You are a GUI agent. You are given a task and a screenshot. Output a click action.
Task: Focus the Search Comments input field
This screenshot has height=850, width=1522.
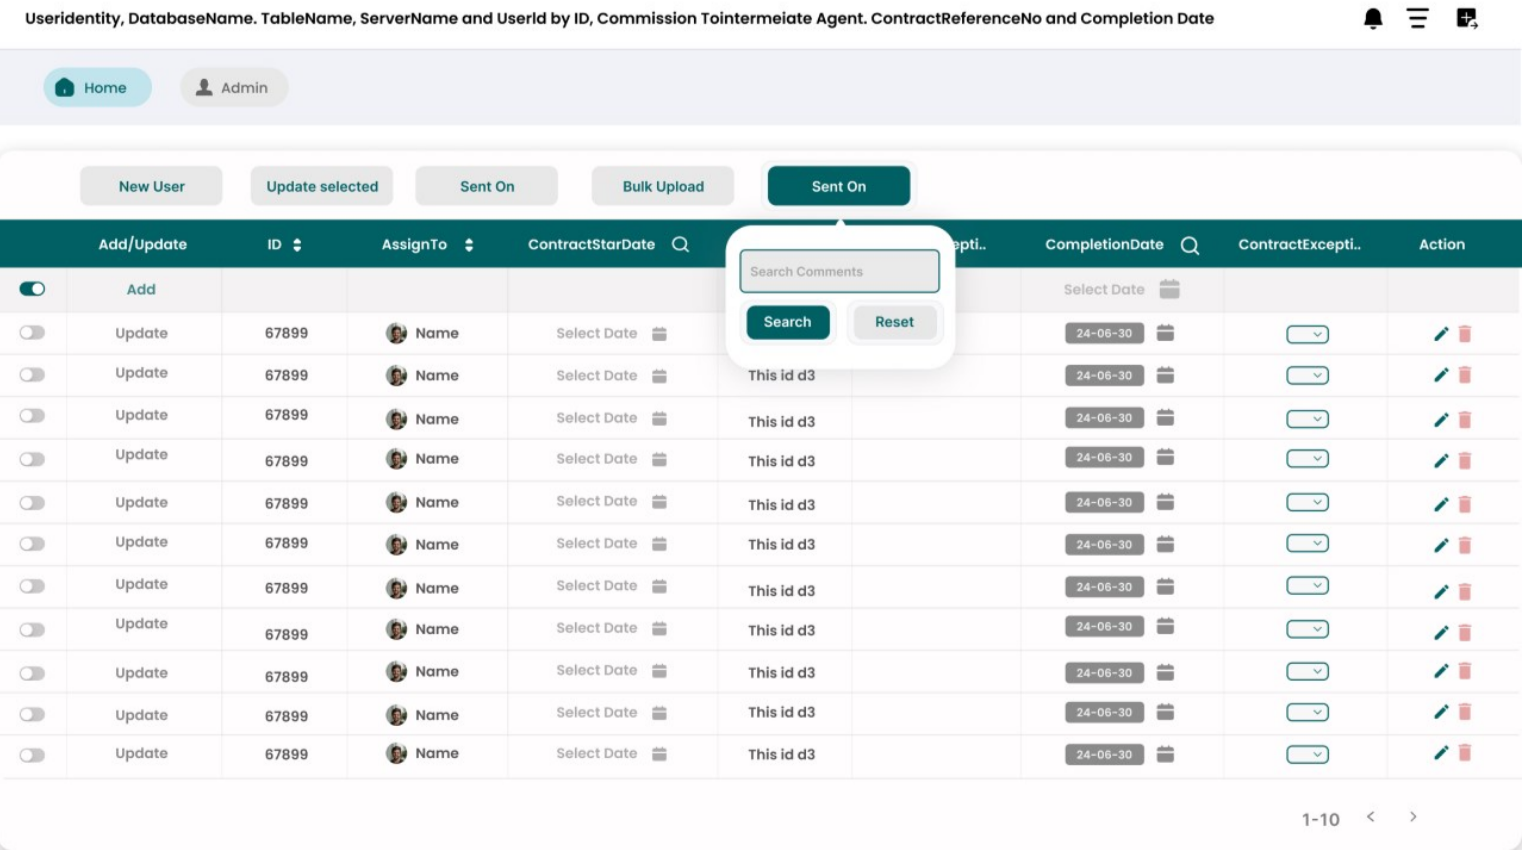[x=839, y=272]
